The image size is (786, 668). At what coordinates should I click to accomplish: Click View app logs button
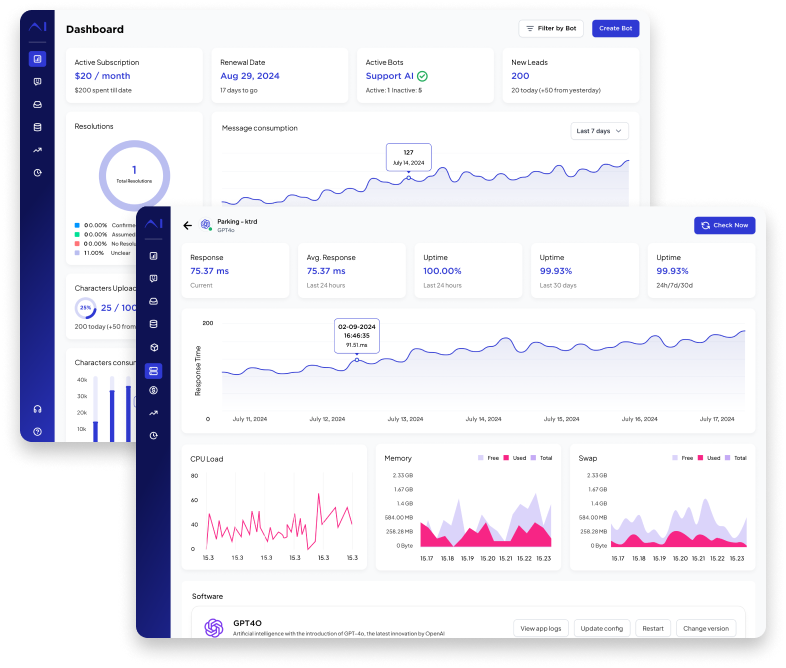(541, 628)
